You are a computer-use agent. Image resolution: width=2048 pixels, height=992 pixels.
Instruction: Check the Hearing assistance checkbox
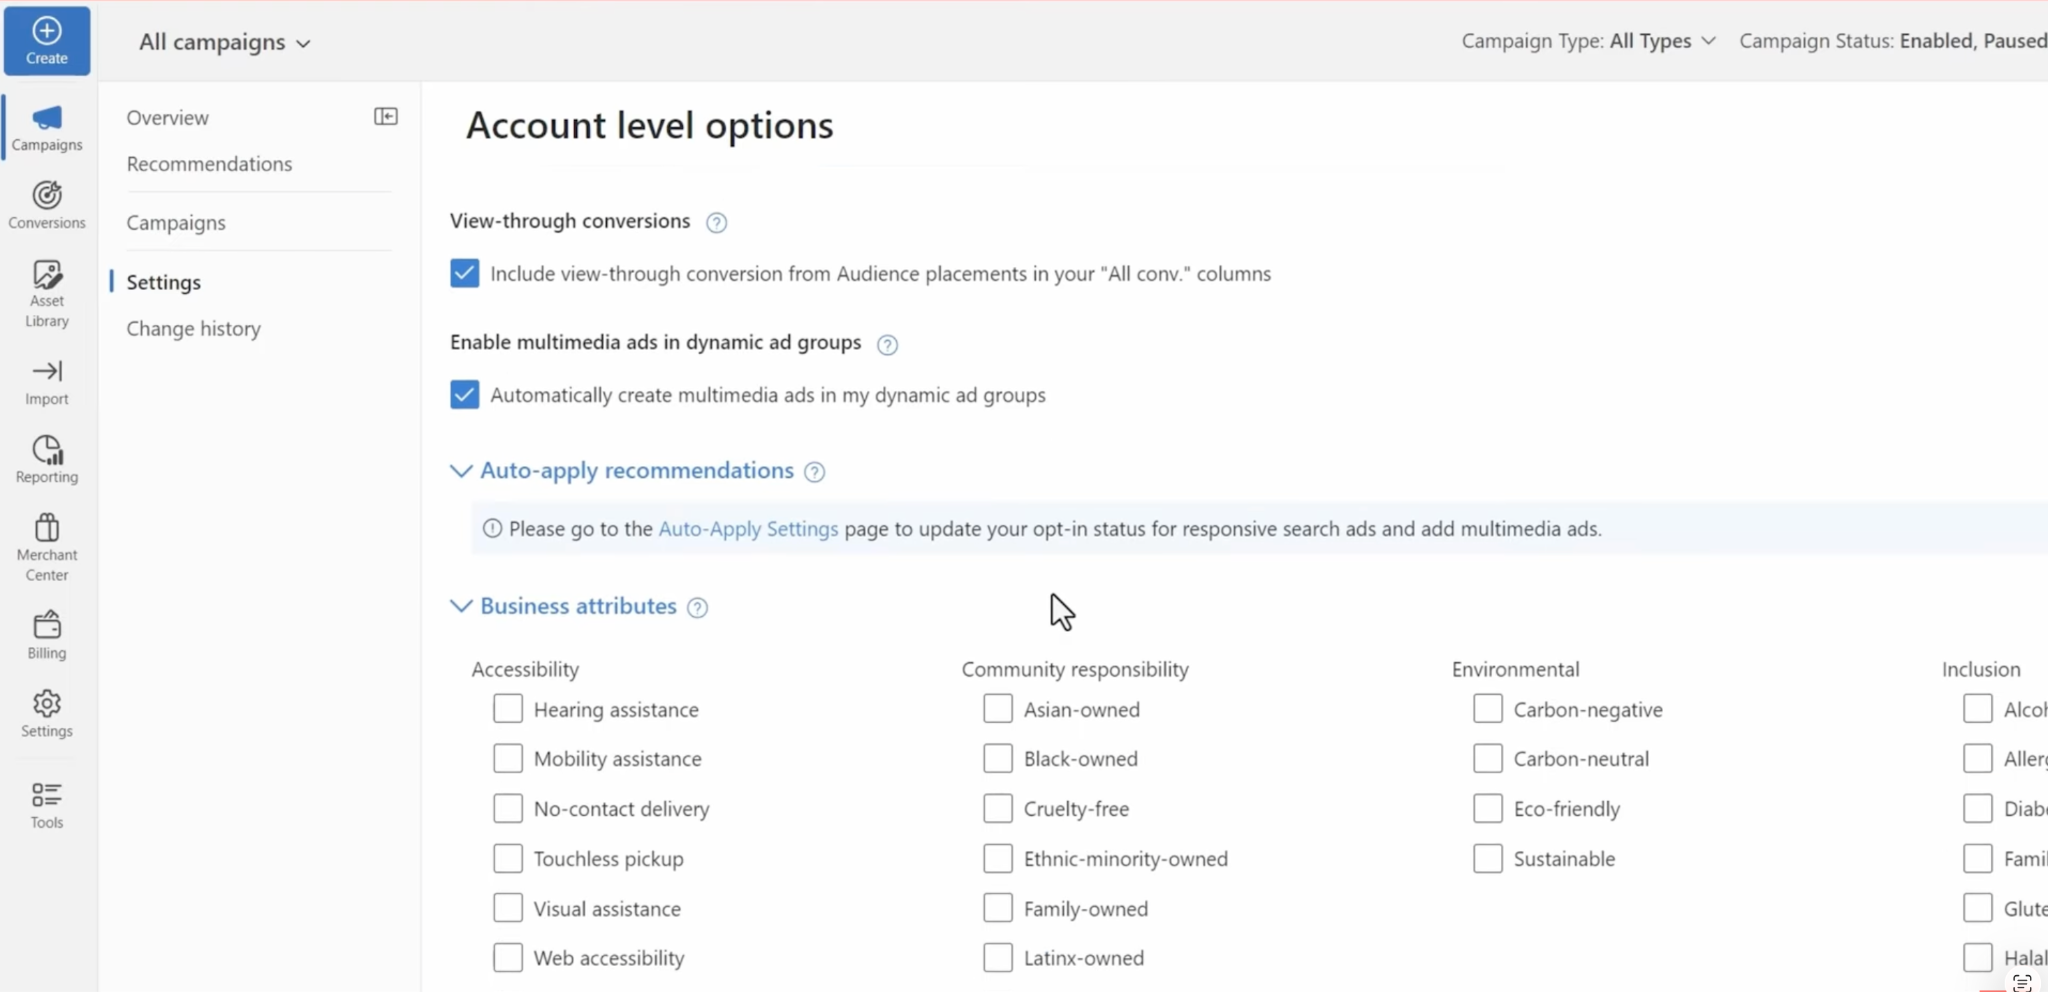508,709
